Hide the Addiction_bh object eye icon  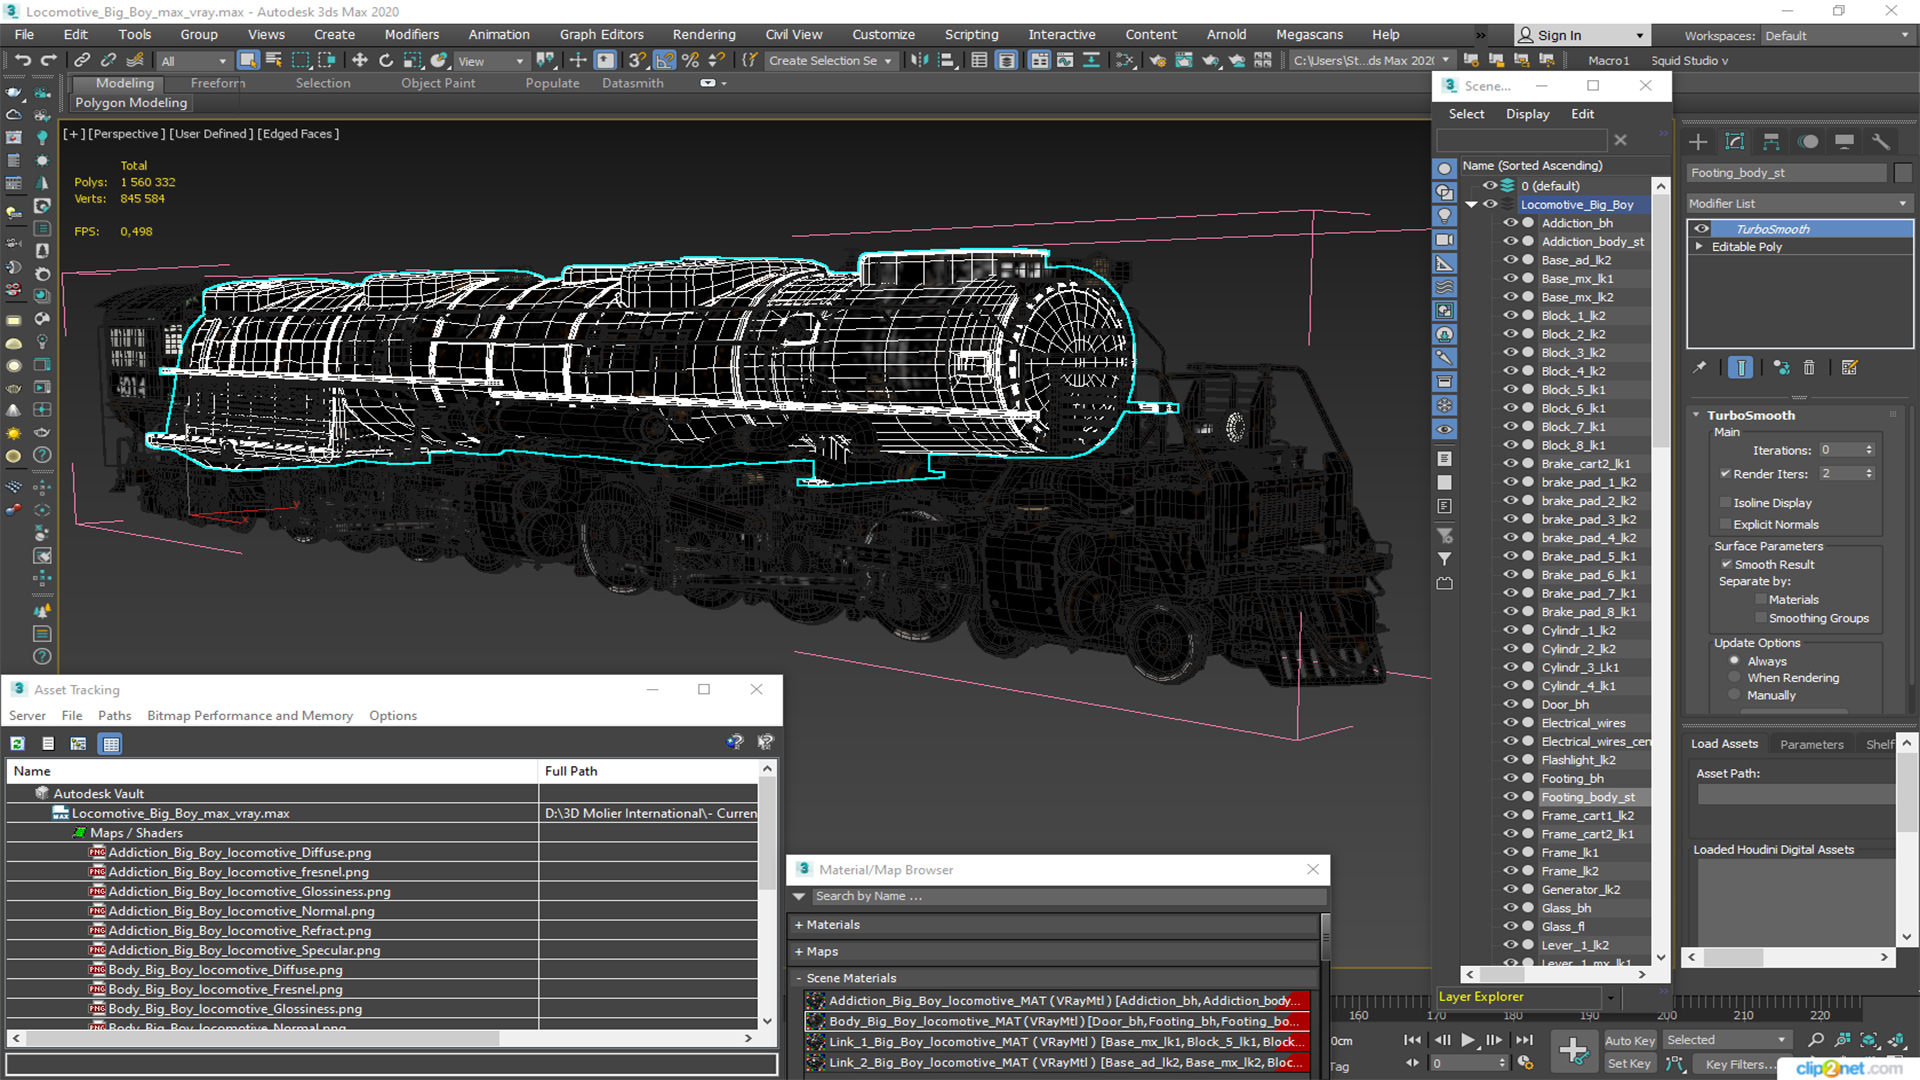tap(1510, 223)
